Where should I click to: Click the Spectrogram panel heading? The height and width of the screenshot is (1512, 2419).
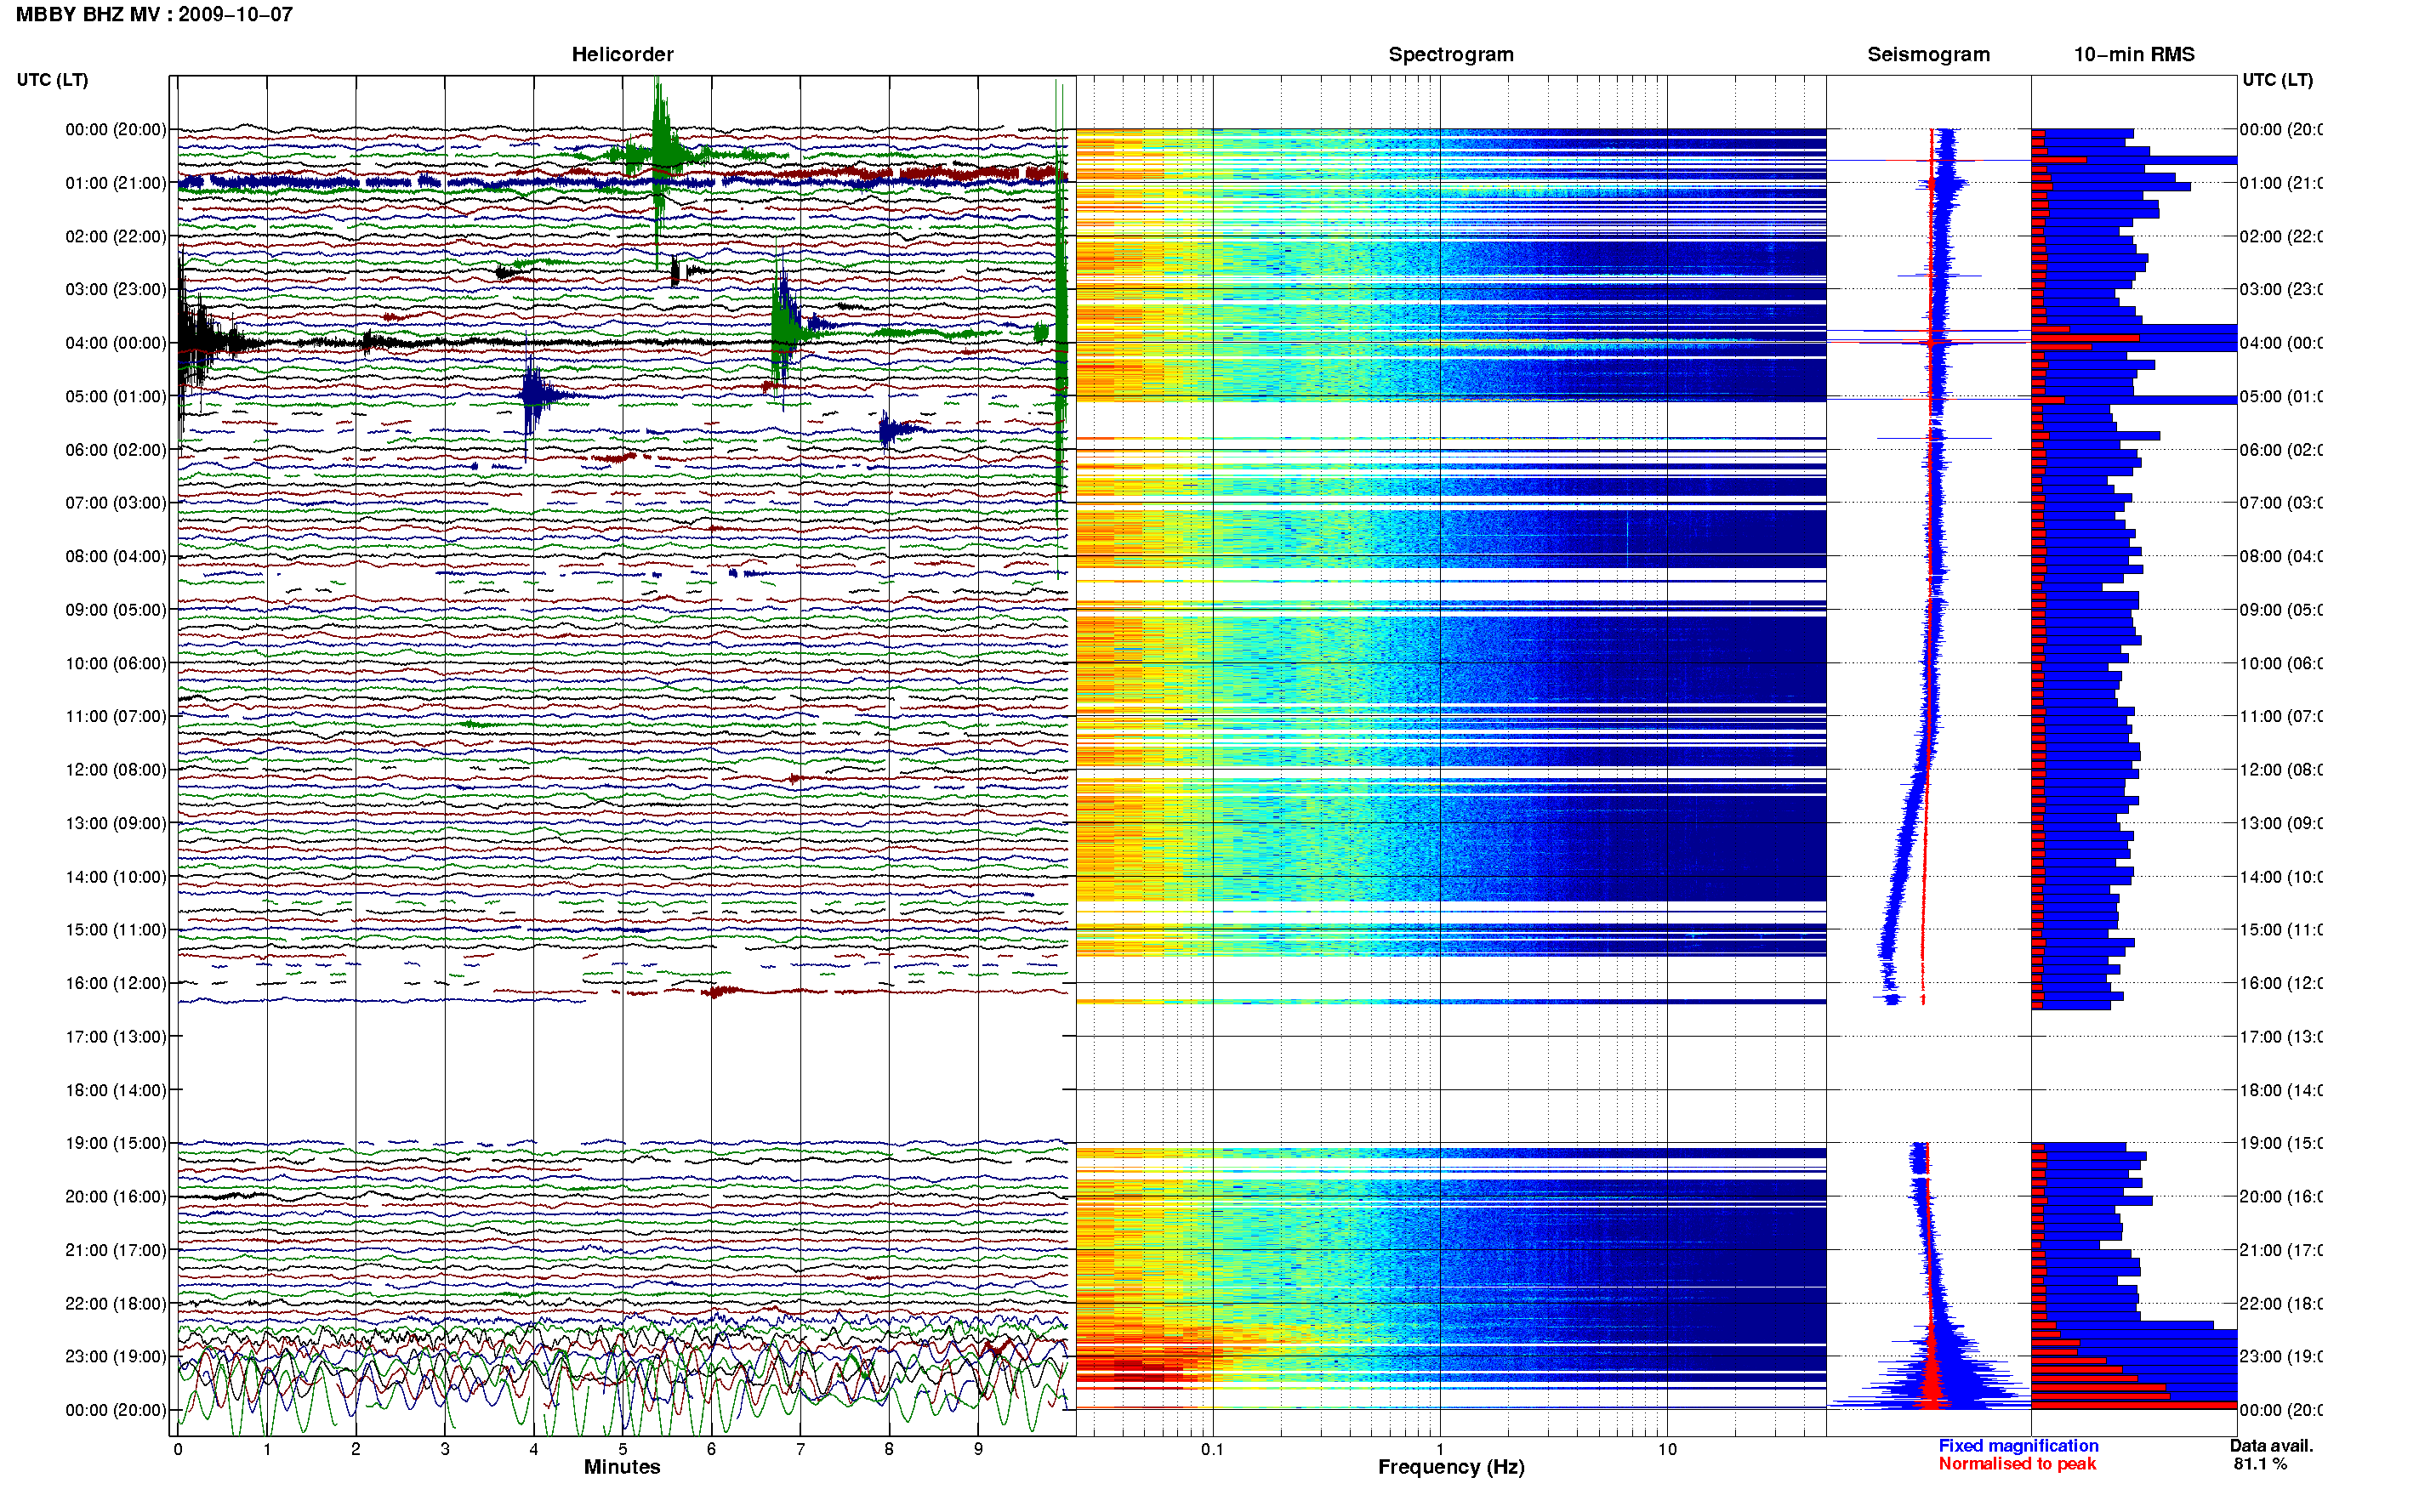[x=1450, y=55]
